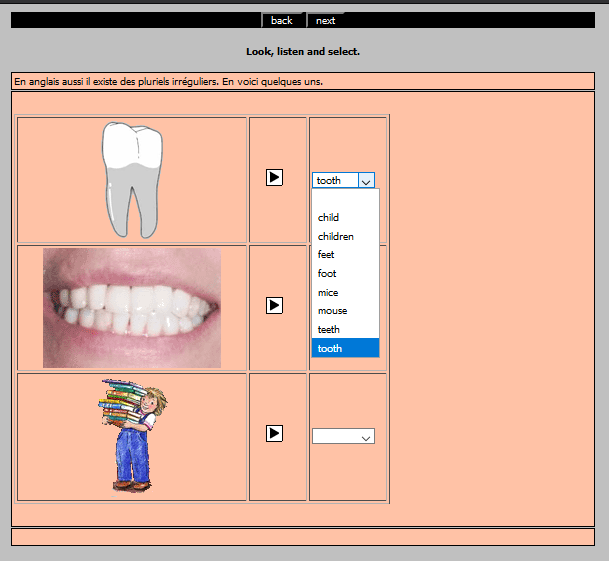Image resolution: width=609 pixels, height=561 pixels.
Task: Click the single tooth illustration
Action: pos(132,180)
